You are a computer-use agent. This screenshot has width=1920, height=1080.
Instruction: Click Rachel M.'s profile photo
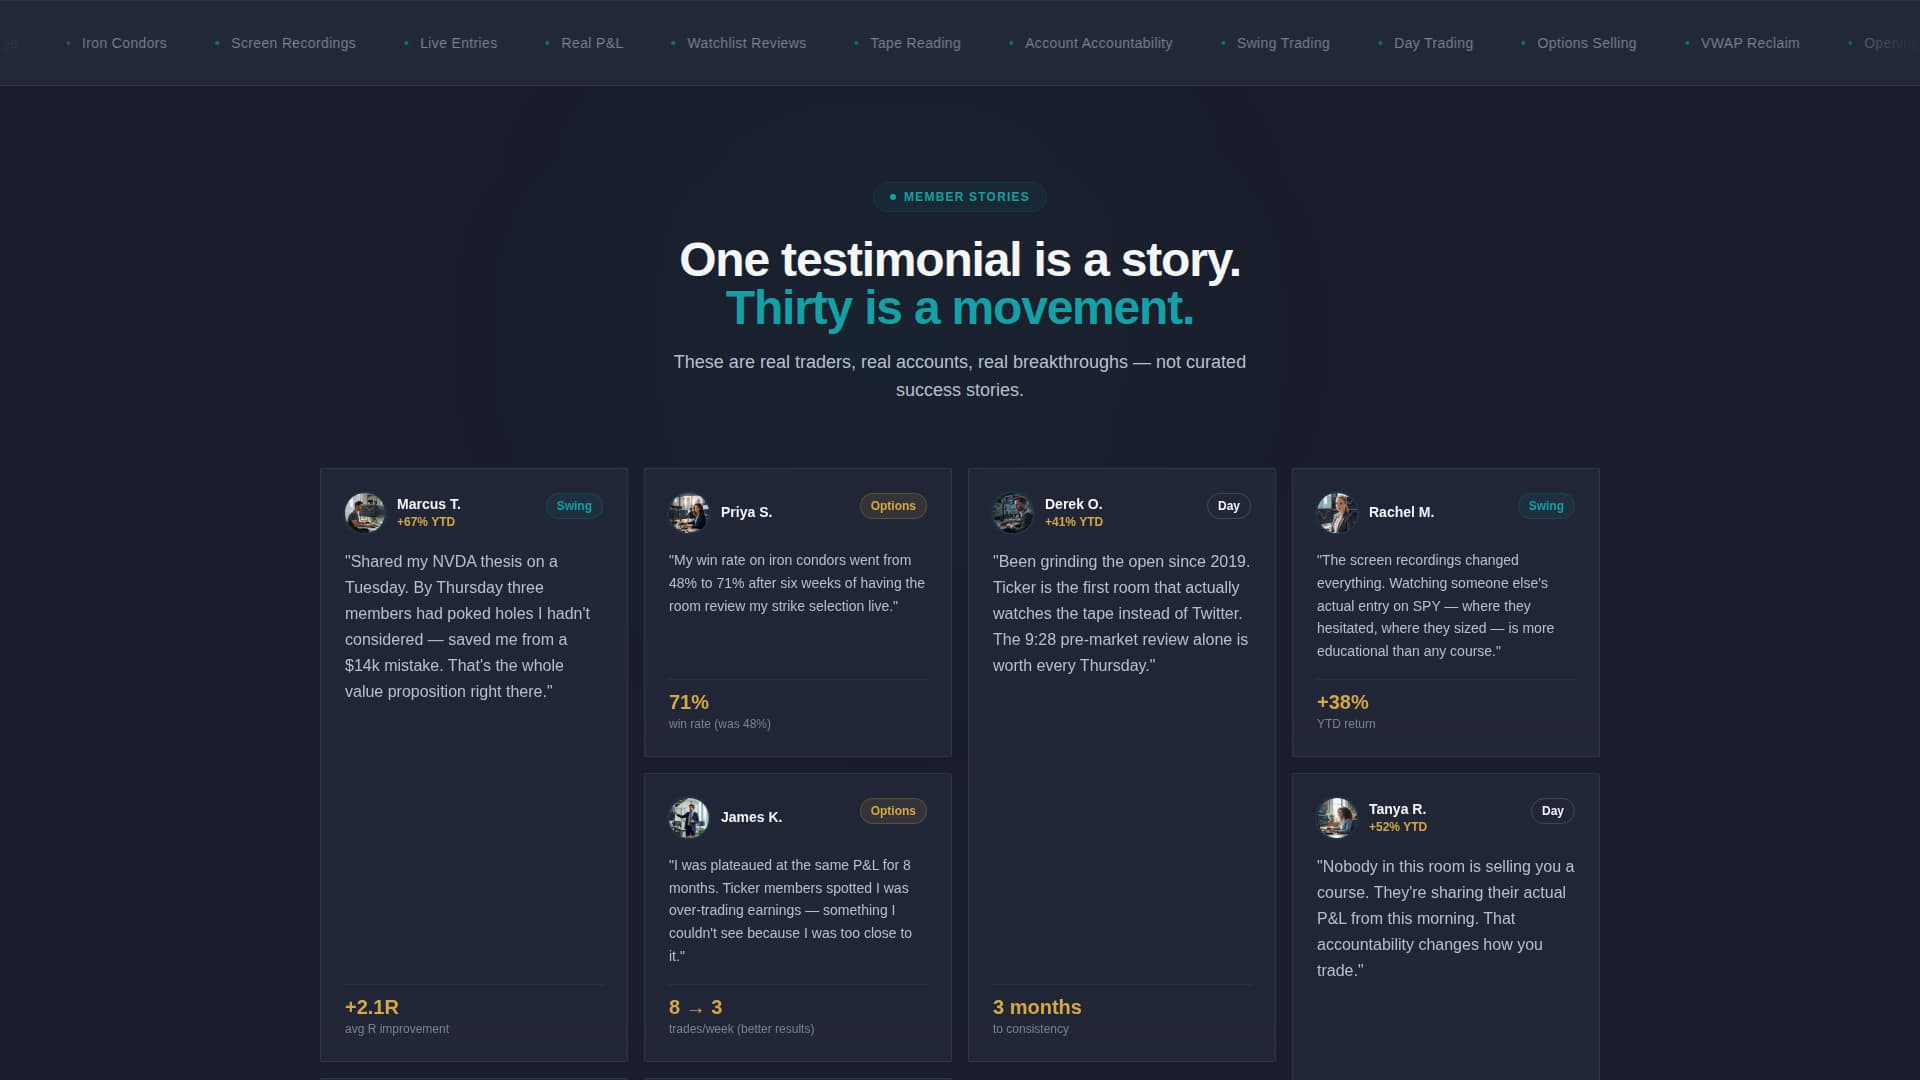1337,513
